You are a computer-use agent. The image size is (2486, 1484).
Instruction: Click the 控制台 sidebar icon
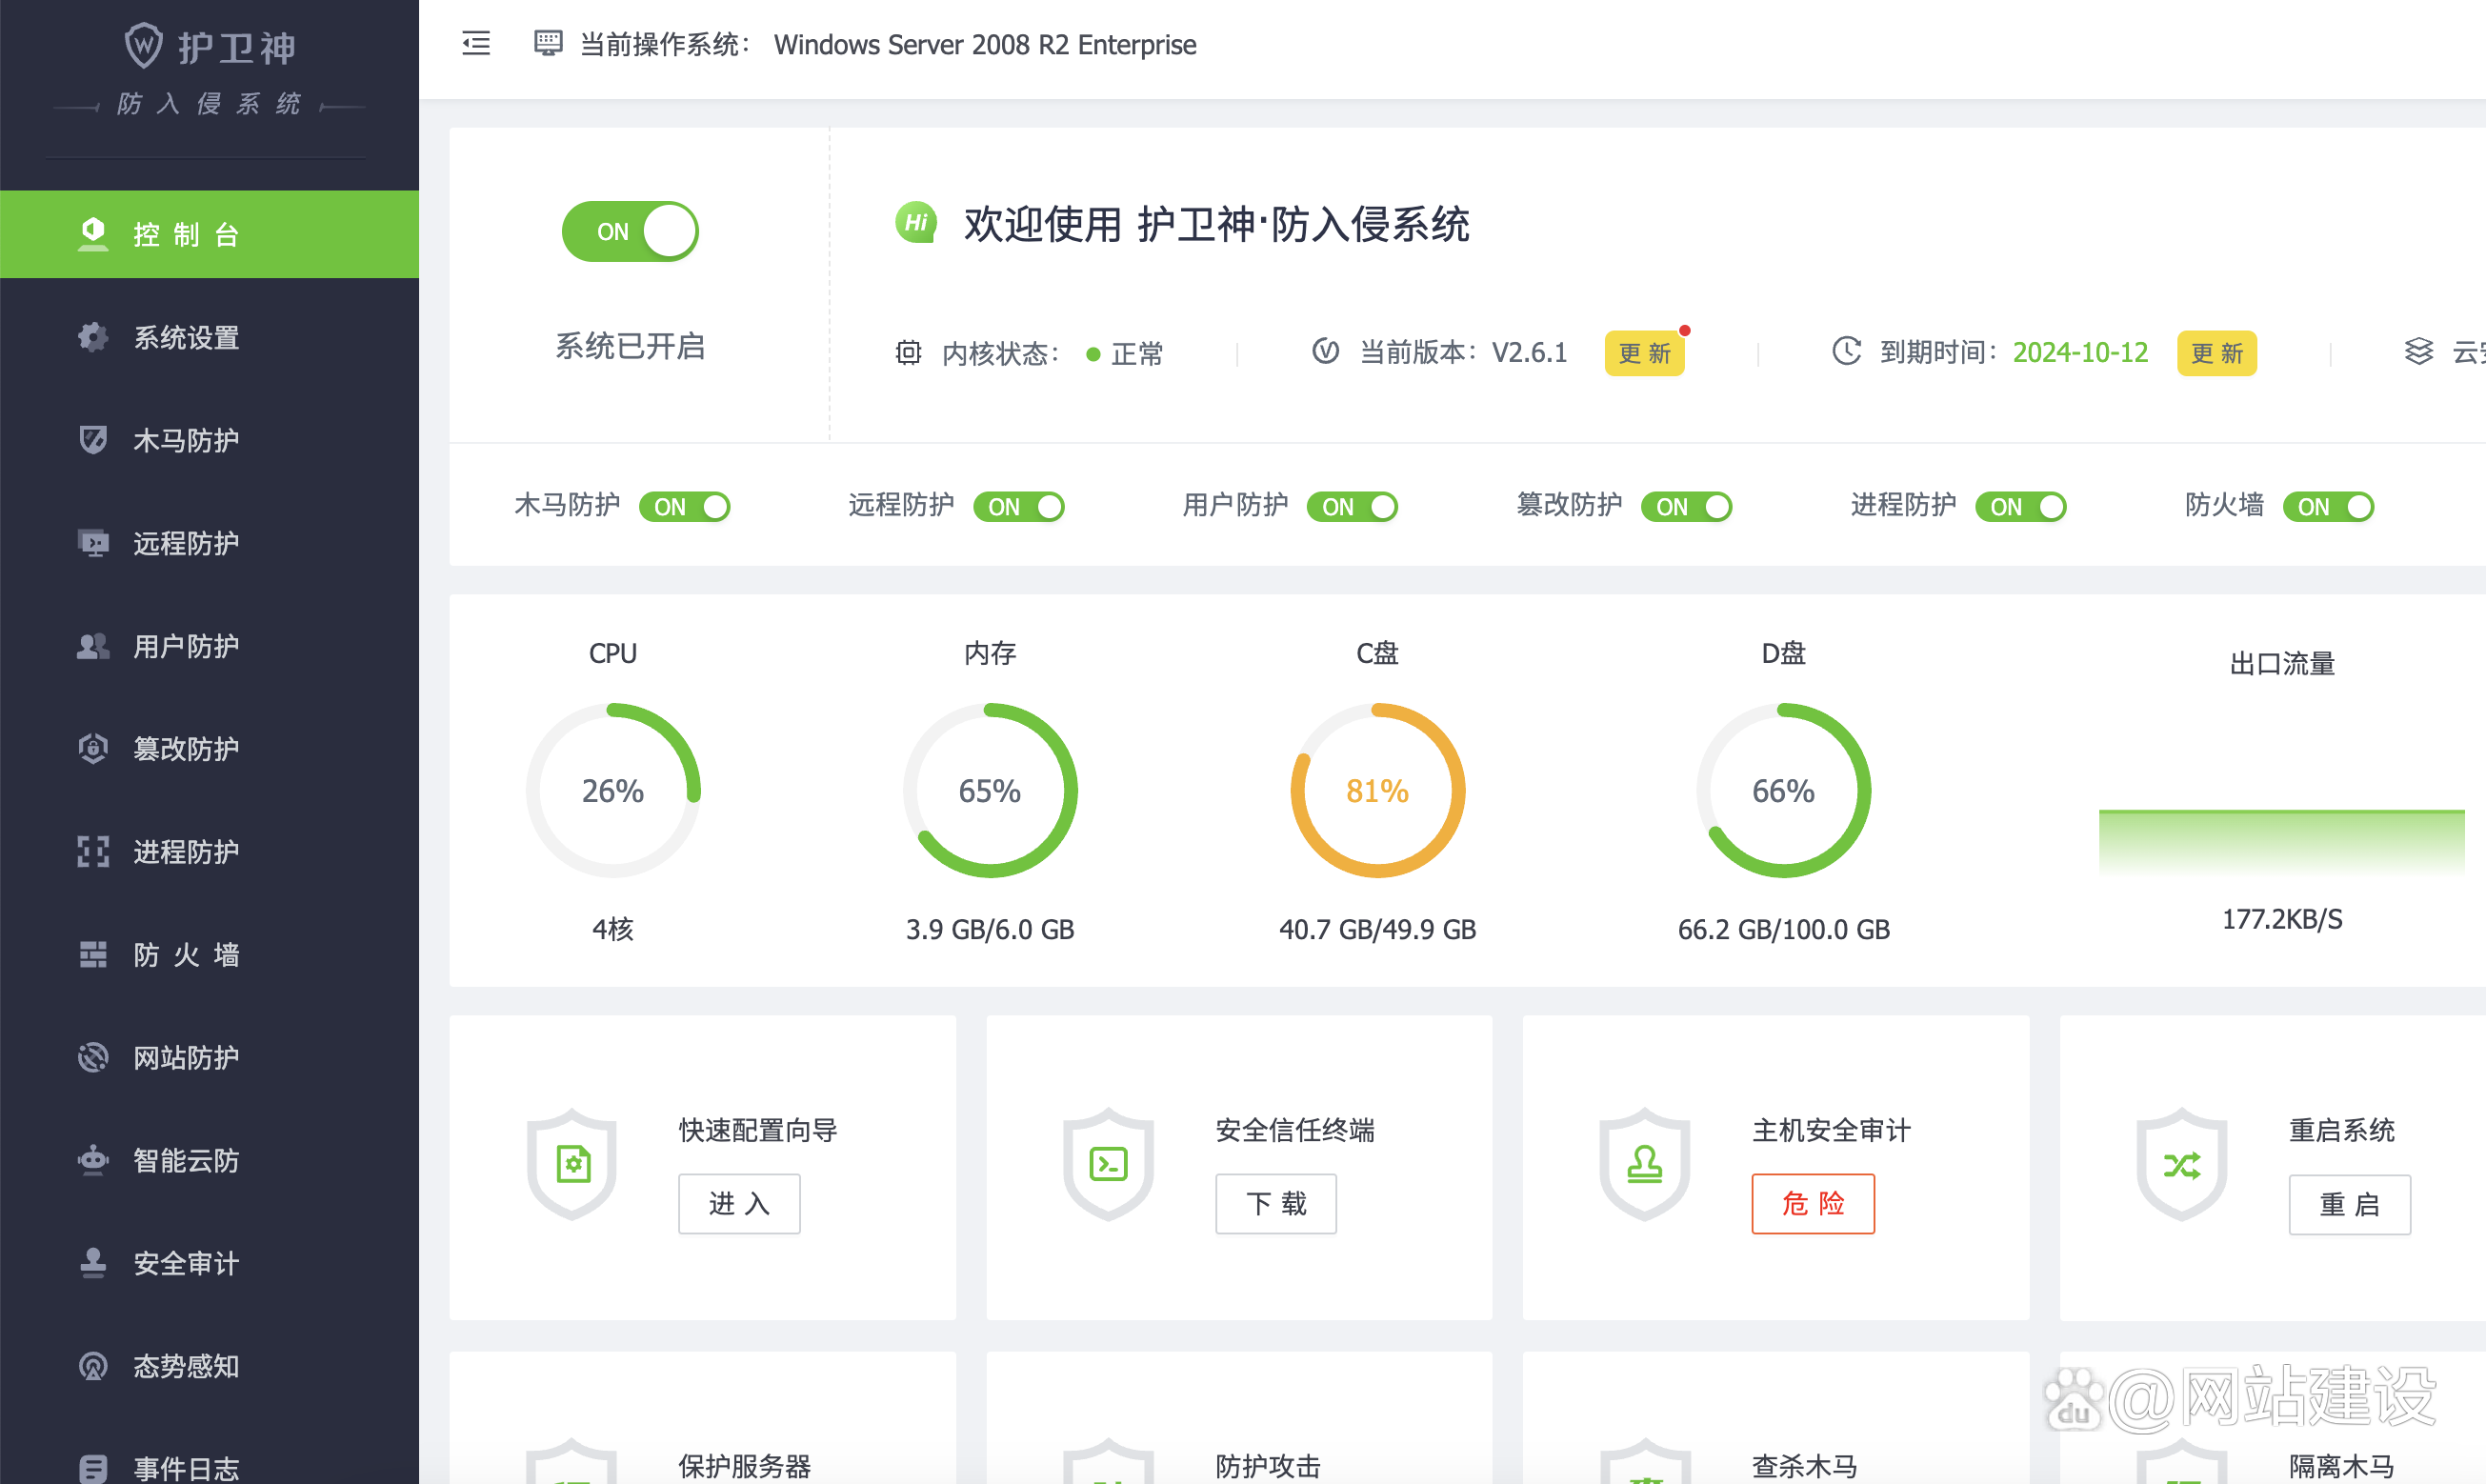click(93, 234)
